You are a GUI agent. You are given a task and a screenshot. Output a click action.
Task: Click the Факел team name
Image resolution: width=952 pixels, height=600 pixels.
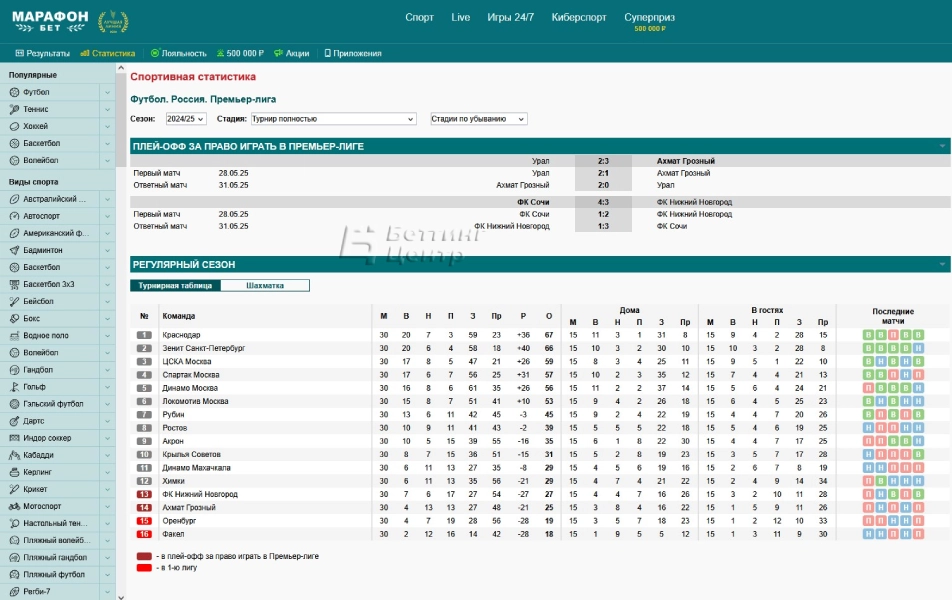[x=173, y=534]
